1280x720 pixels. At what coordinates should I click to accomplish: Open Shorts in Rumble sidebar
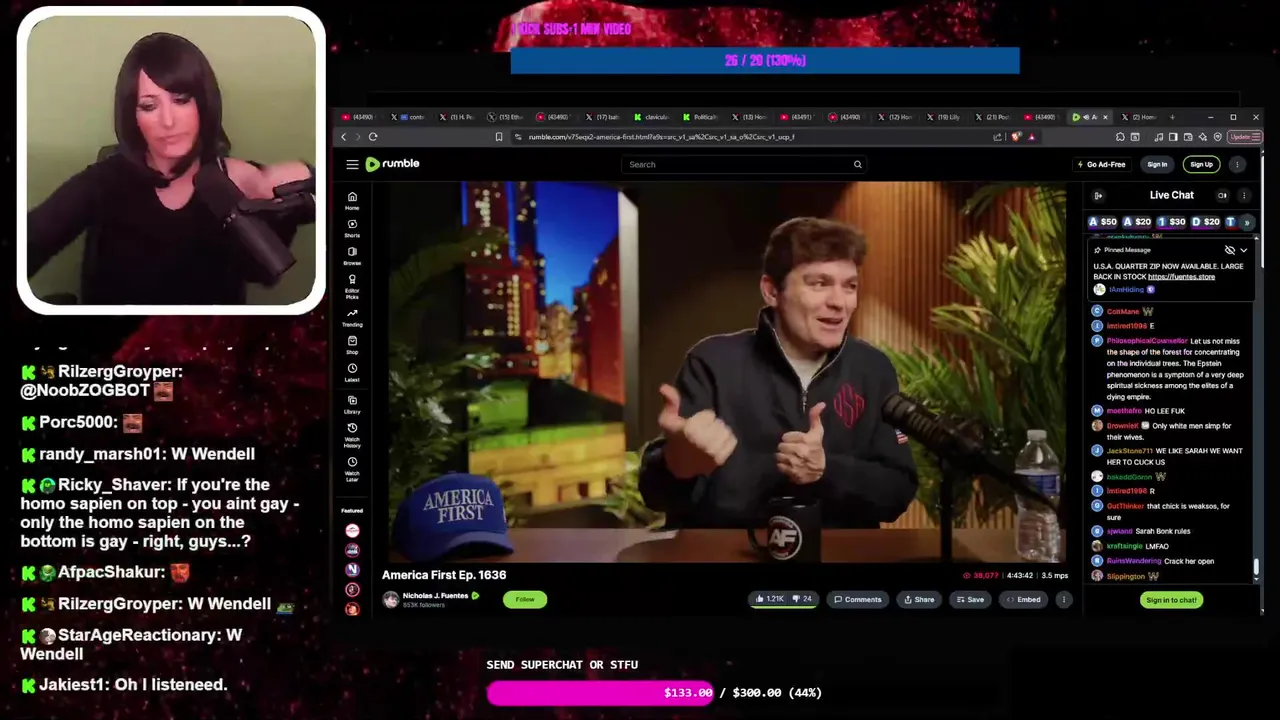(352, 228)
